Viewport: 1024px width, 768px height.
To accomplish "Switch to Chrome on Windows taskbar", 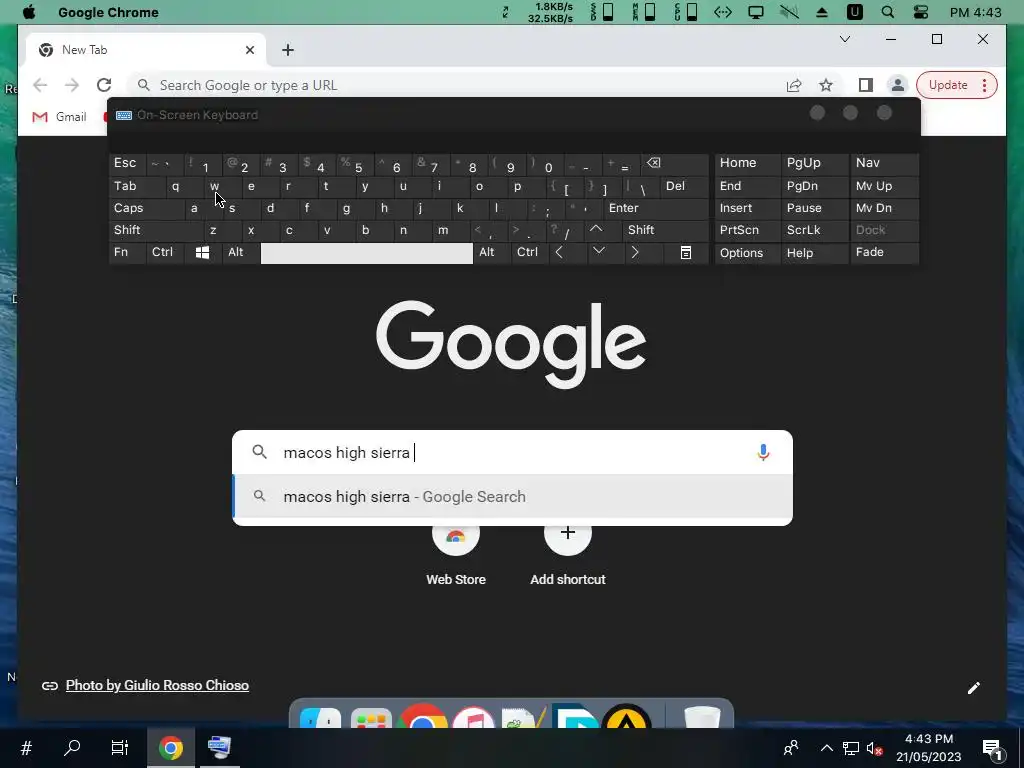I will [x=170, y=747].
